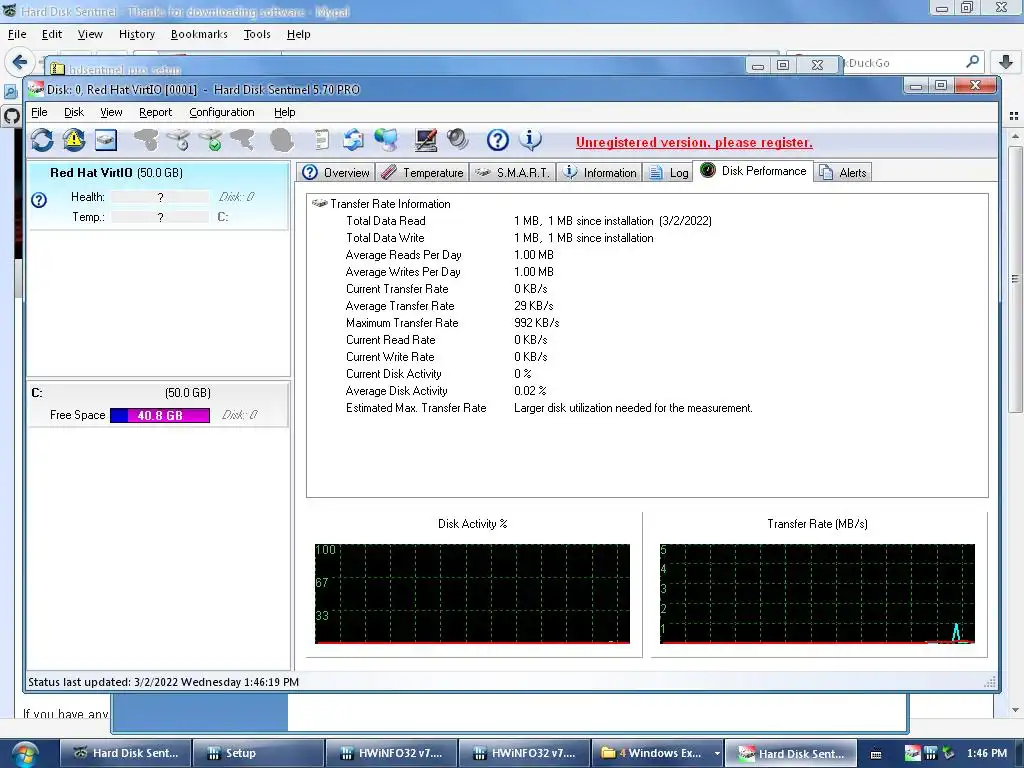Click the Downloads arrow in the Mypal browser
1024x768 pixels.
tap(1006, 62)
